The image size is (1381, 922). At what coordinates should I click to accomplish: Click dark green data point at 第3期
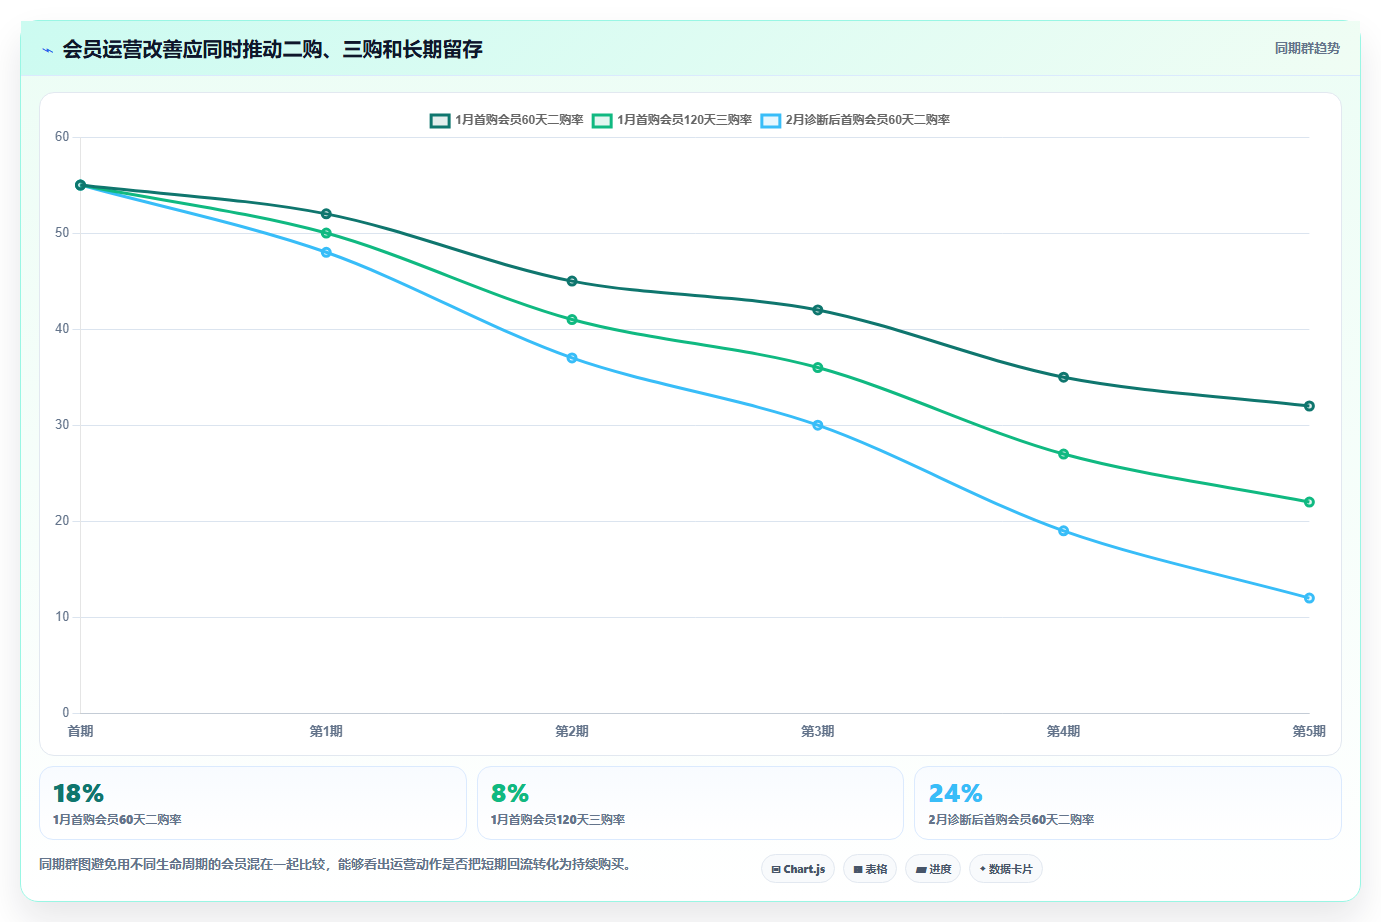tap(818, 310)
